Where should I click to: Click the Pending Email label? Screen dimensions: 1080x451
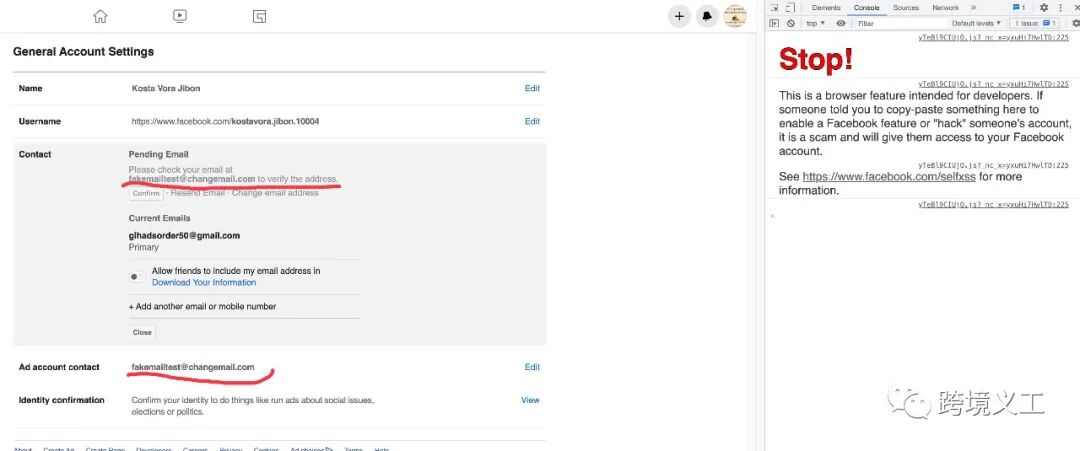[158, 154]
